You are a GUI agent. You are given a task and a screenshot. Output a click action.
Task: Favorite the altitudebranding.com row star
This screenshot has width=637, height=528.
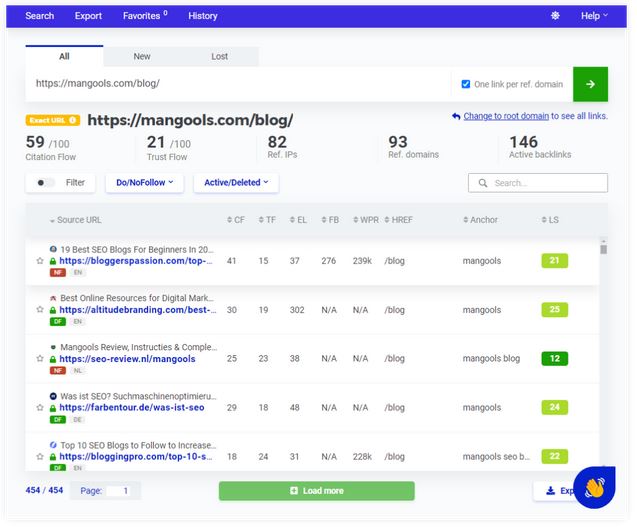[x=40, y=309]
